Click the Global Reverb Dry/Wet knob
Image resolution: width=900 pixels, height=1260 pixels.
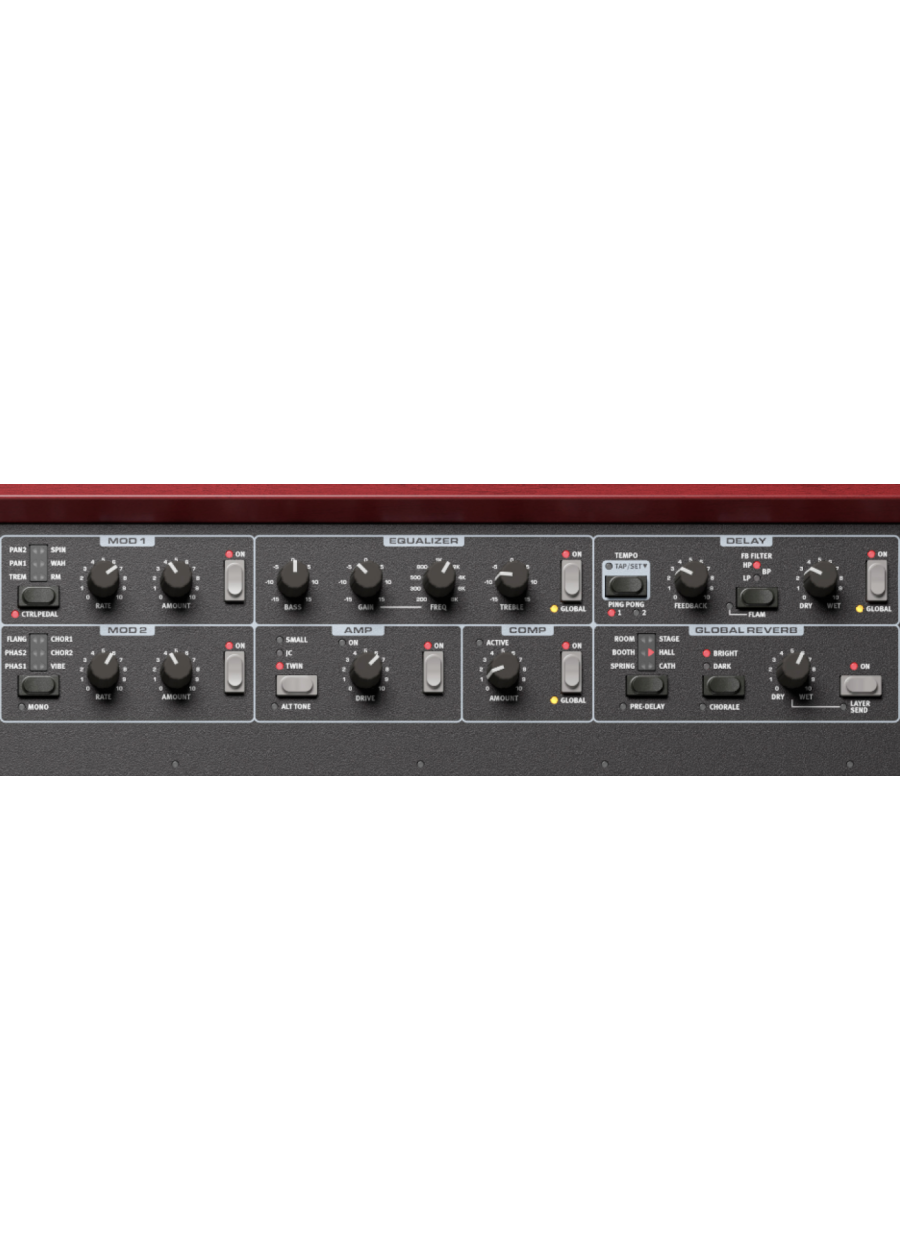point(794,670)
